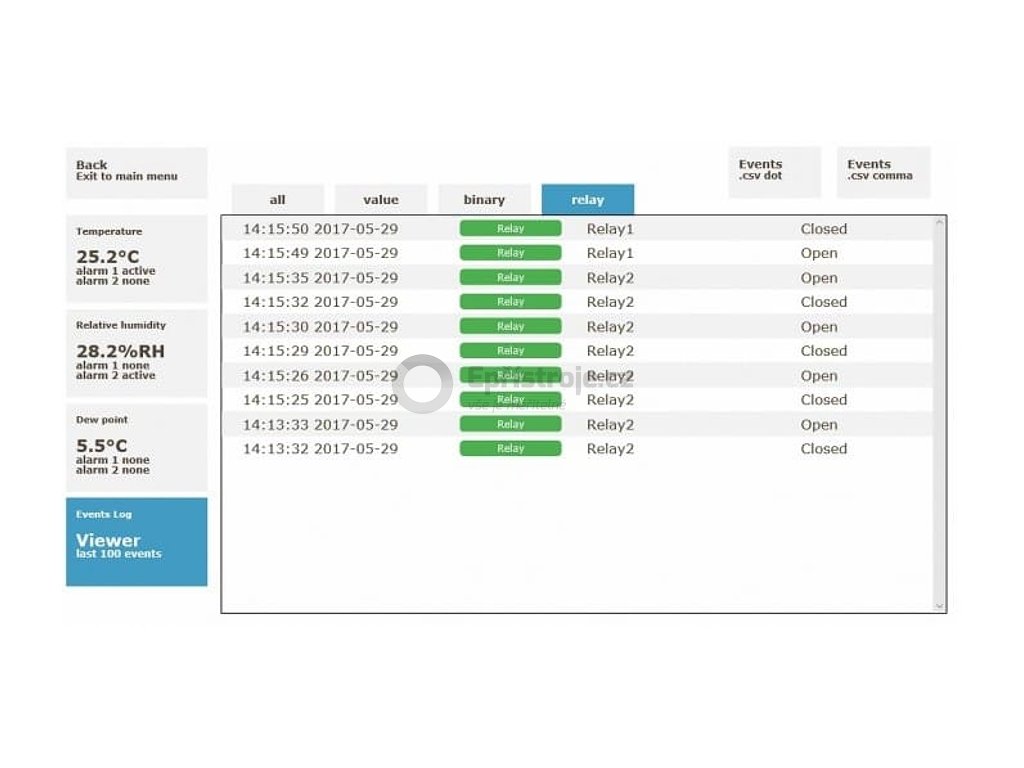Click Relay badge in 14:15:29 row
Viewport: 1024px width, 768px height.
[510, 351]
